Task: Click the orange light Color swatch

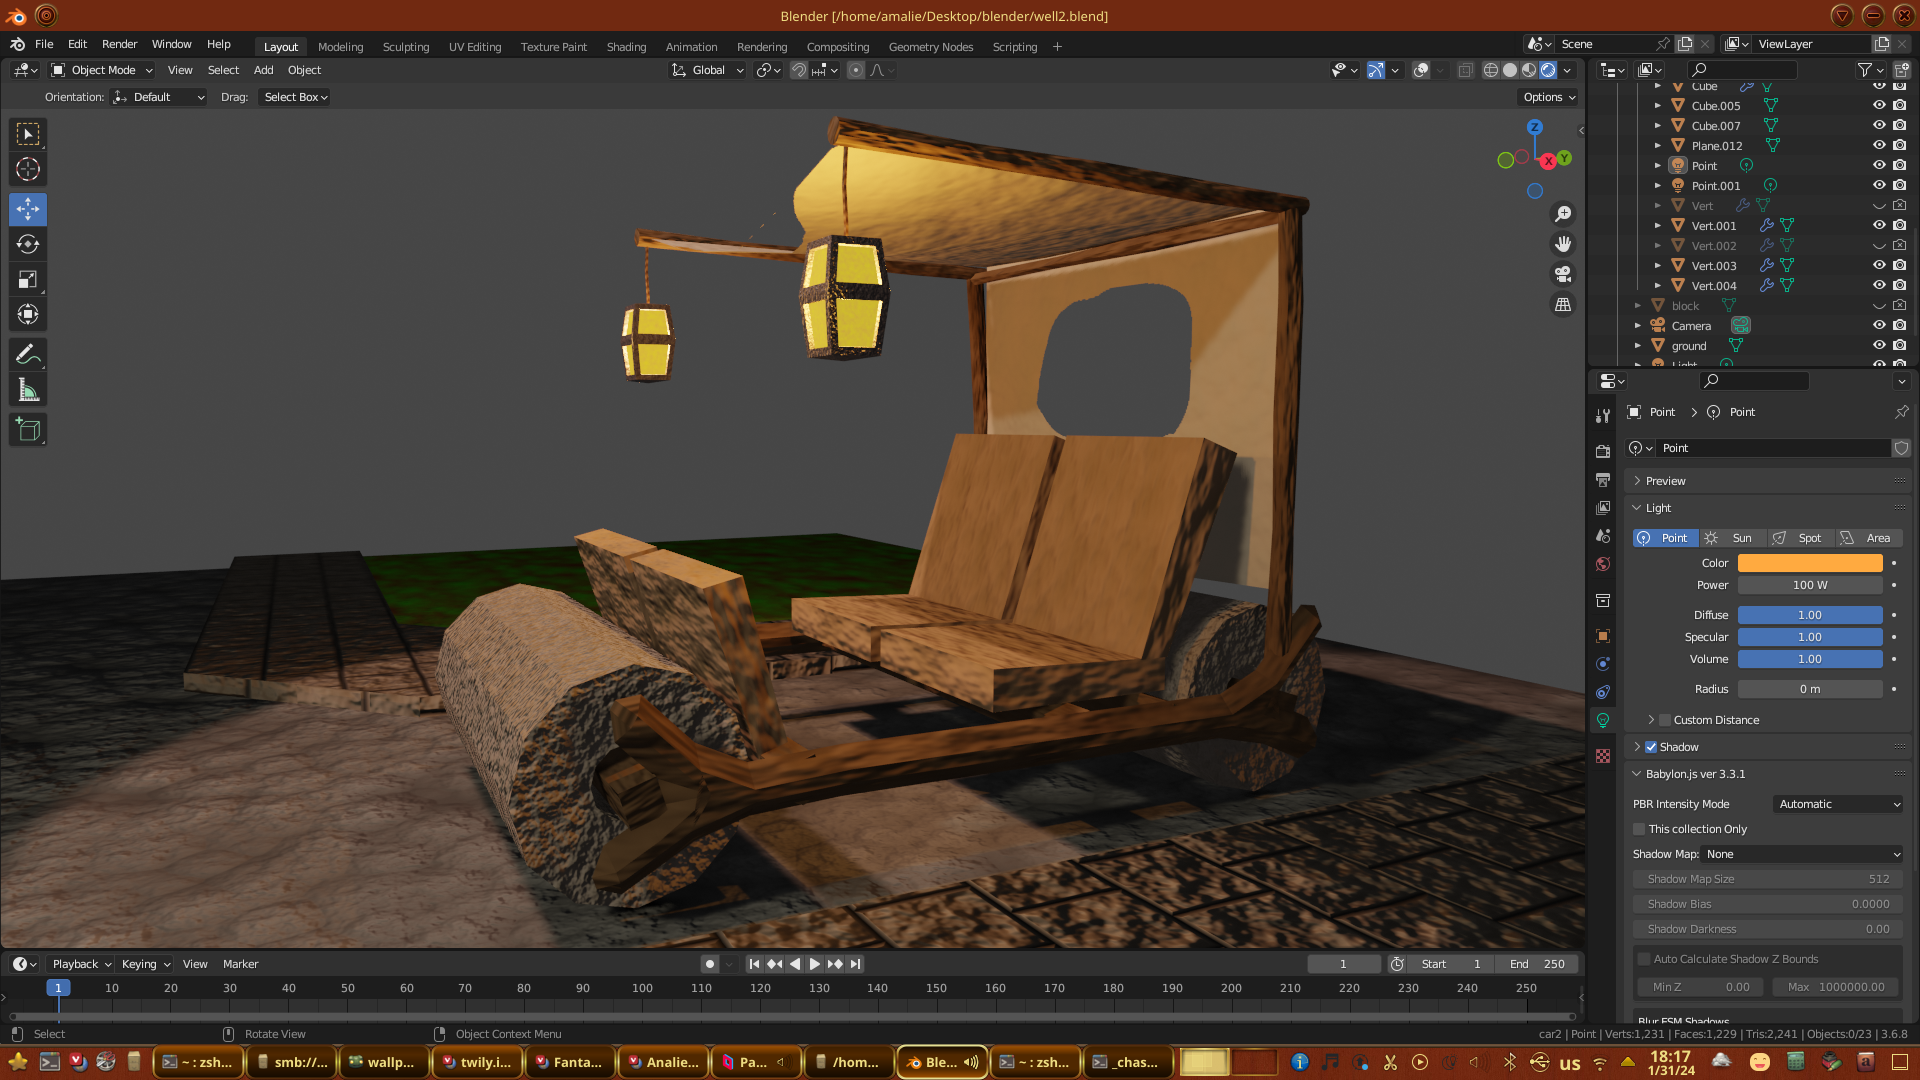Action: click(1809, 563)
